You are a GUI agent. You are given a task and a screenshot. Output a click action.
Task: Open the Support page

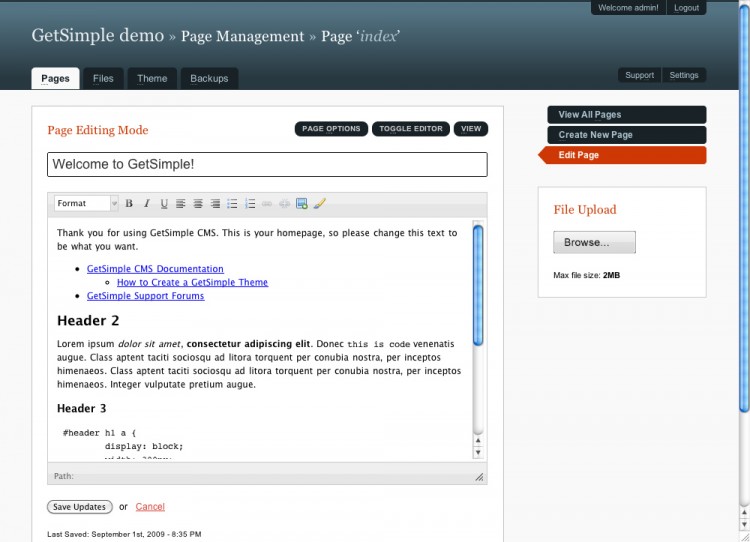(x=640, y=75)
